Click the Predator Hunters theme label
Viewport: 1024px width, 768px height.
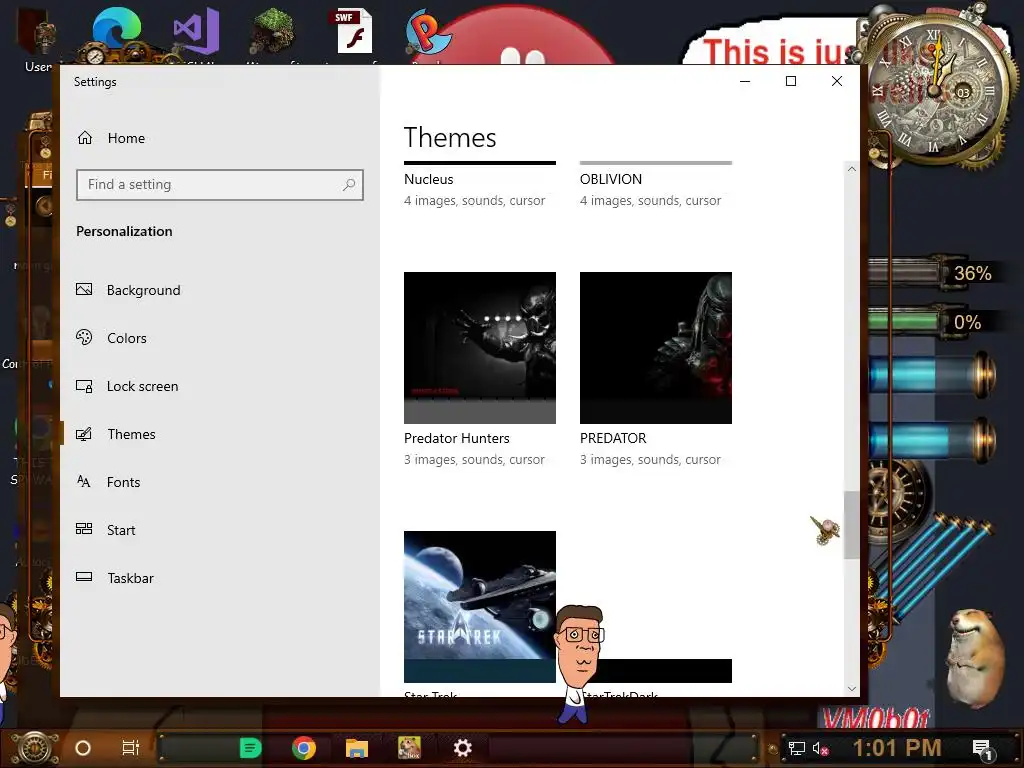point(456,438)
